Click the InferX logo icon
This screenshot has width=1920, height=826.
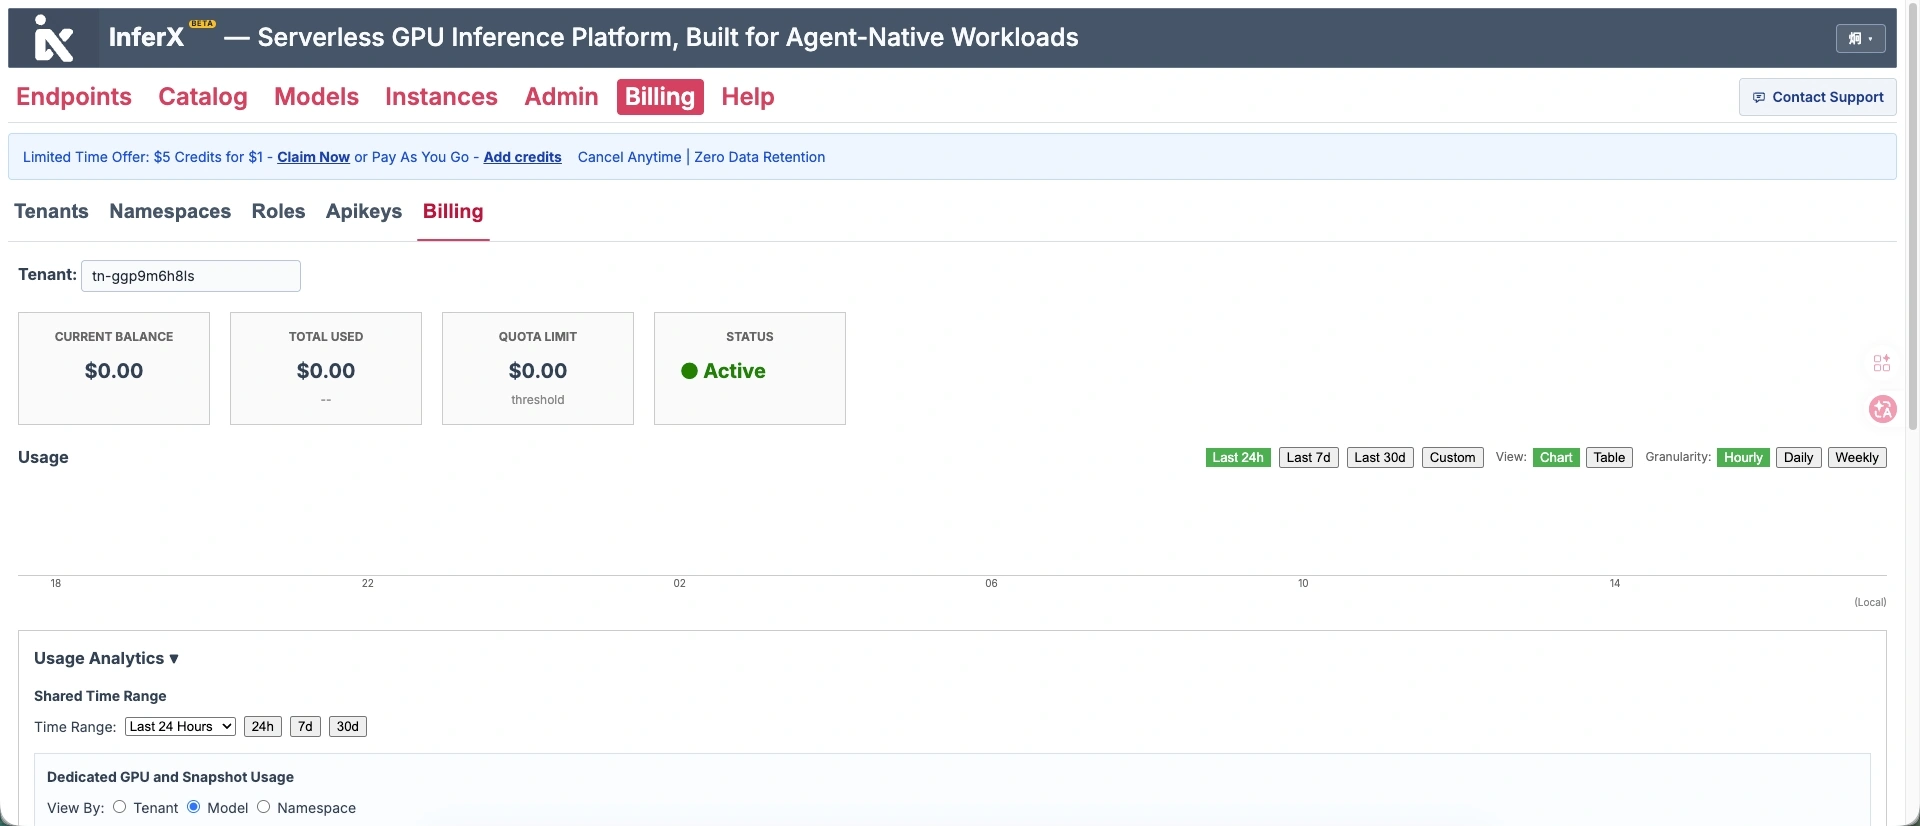pos(53,38)
